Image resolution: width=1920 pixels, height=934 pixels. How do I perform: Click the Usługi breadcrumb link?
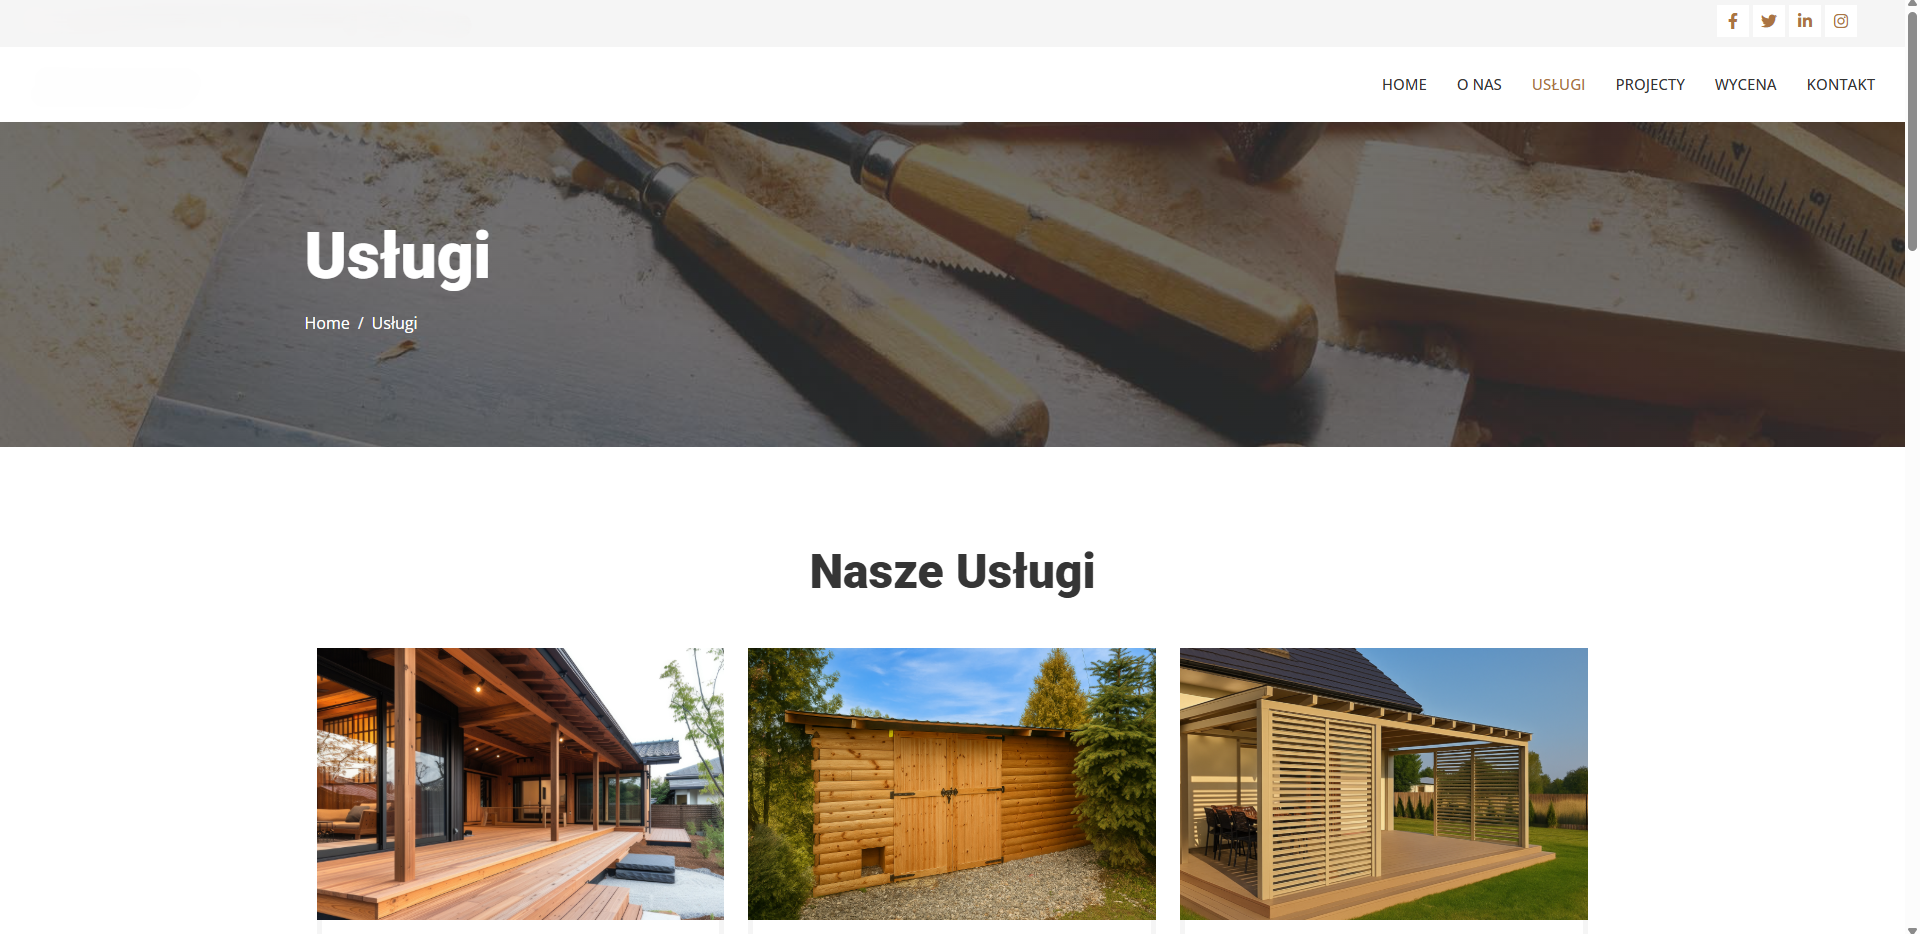[394, 323]
